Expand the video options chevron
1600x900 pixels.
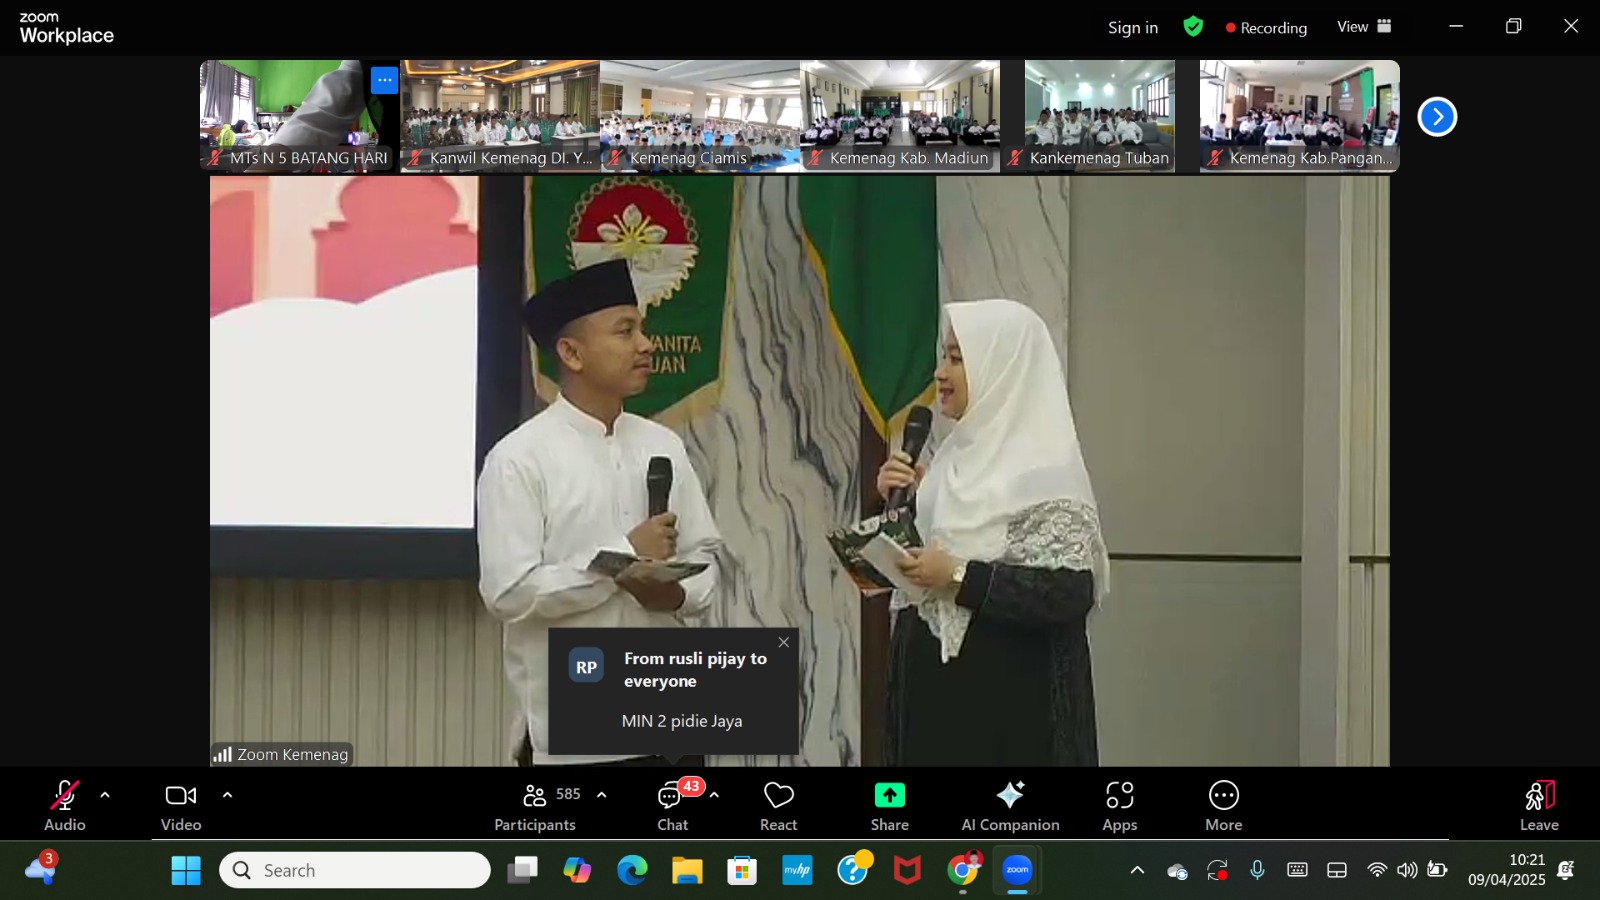click(227, 795)
